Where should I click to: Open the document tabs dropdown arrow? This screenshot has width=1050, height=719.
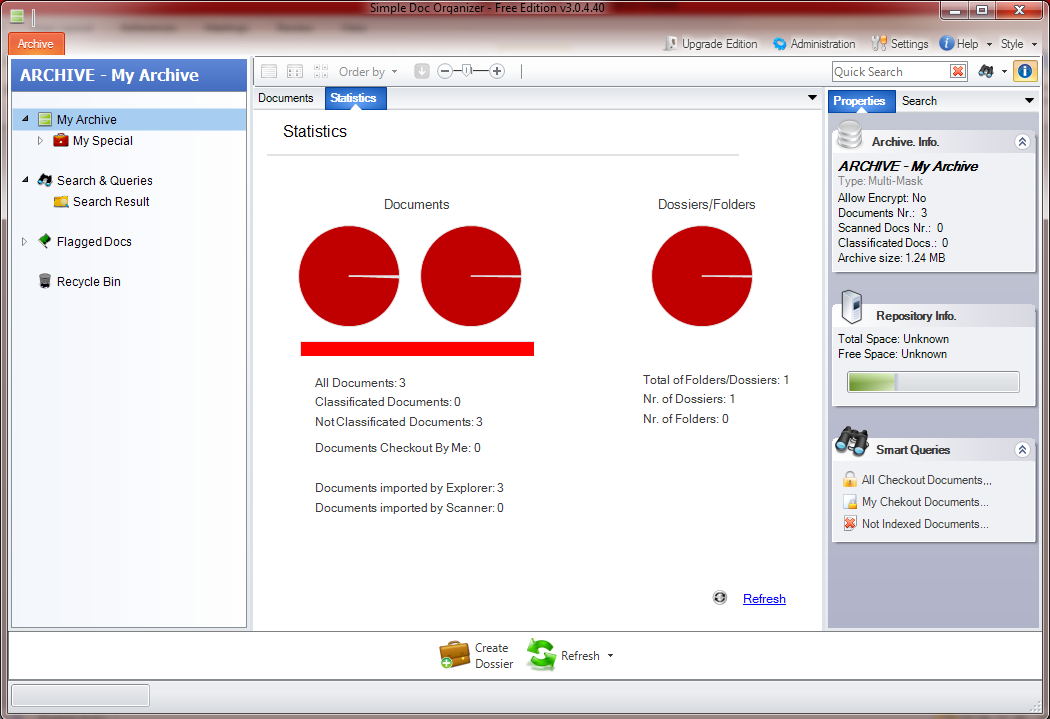point(812,98)
